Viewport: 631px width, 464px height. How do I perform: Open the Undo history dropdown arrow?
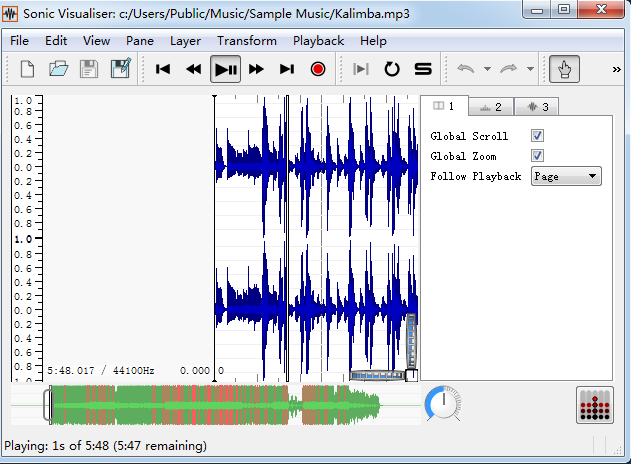(487, 69)
